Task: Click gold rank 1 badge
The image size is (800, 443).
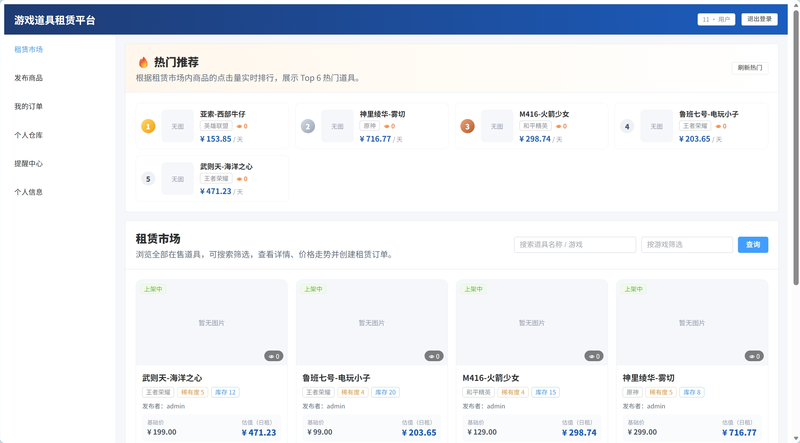Action: 148,126
